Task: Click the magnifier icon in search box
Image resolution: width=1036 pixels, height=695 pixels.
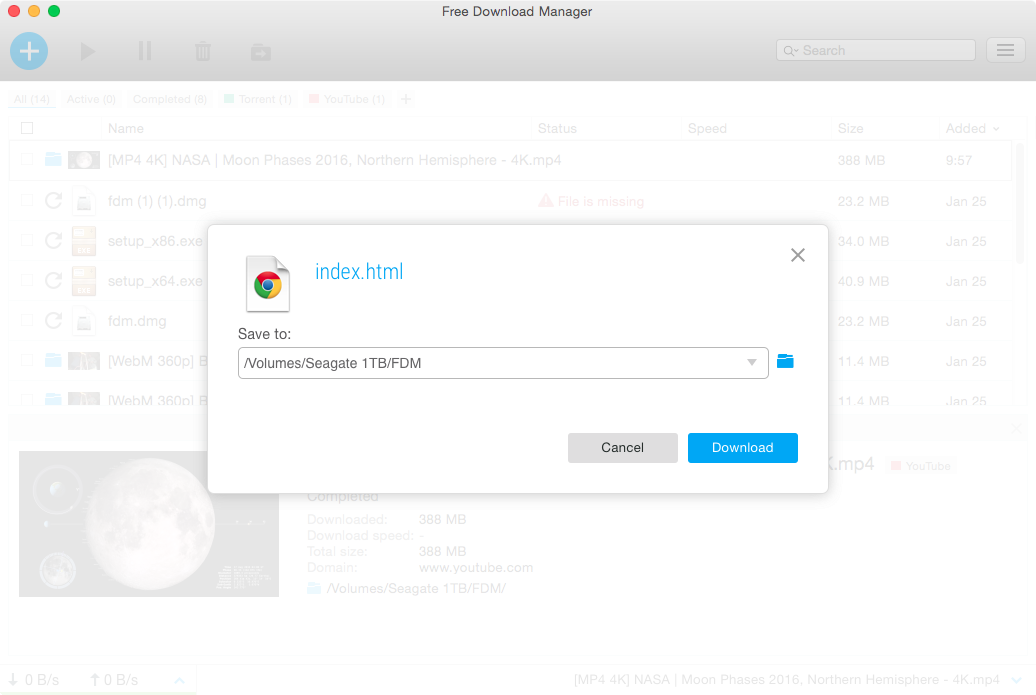Action: coord(790,51)
